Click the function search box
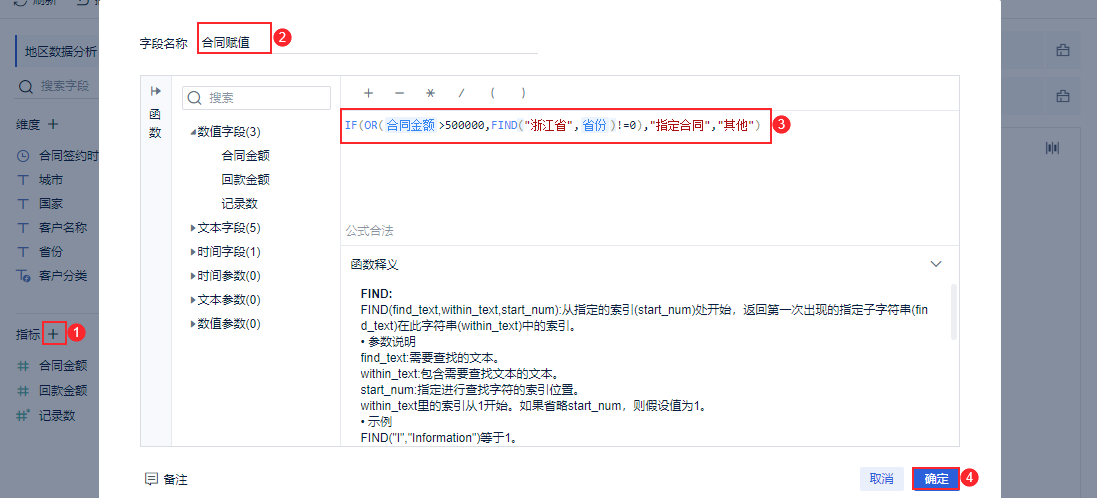The width and height of the screenshot is (1097, 498). pos(256,98)
